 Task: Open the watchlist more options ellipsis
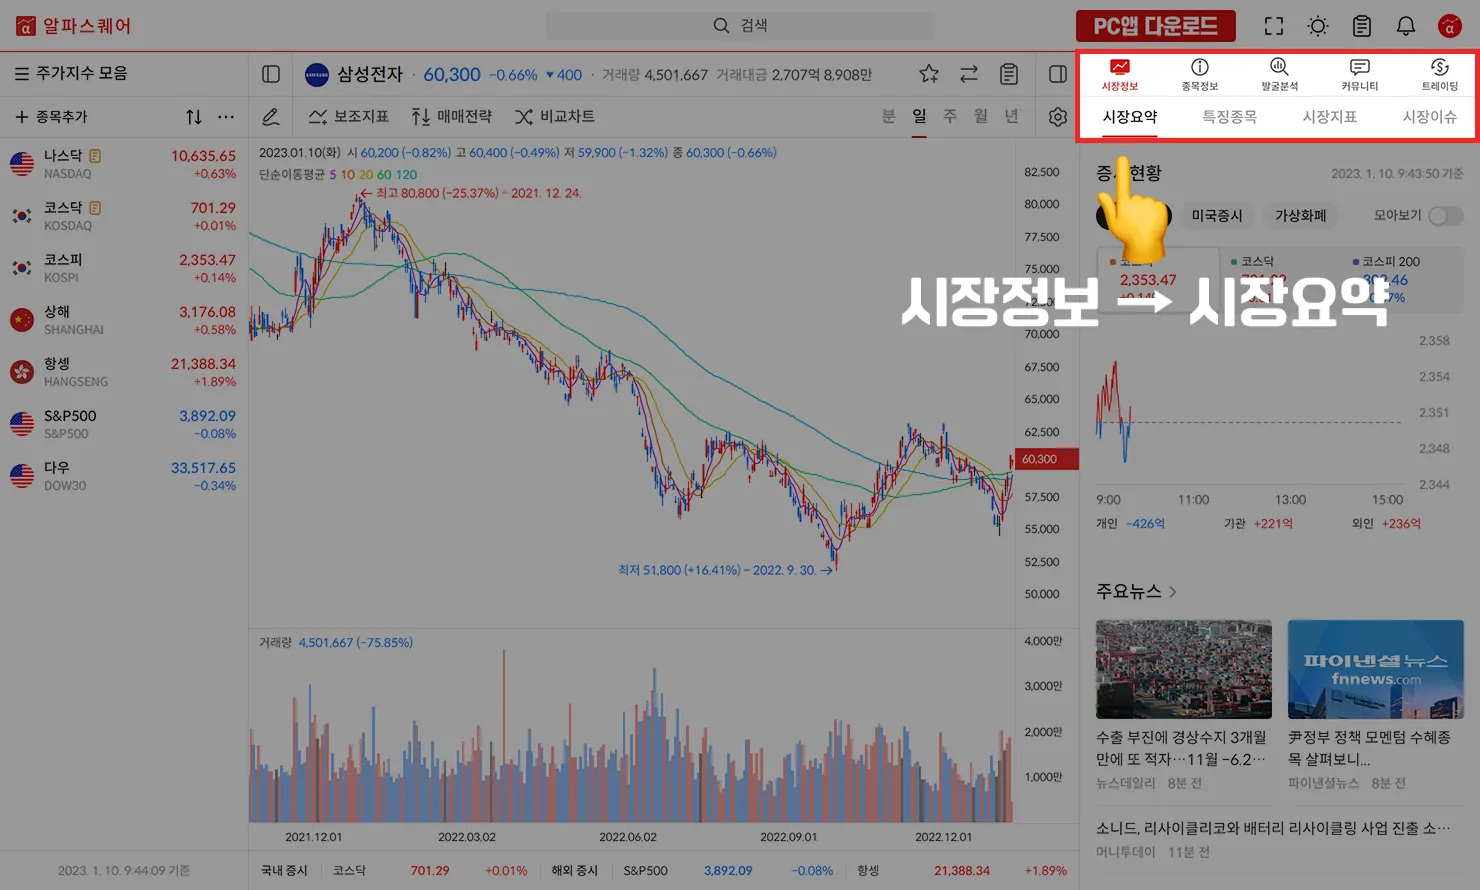click(227, 117)
